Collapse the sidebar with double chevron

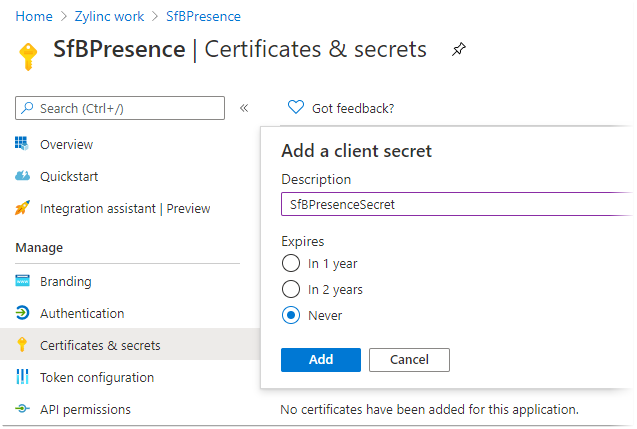(244, 108)
